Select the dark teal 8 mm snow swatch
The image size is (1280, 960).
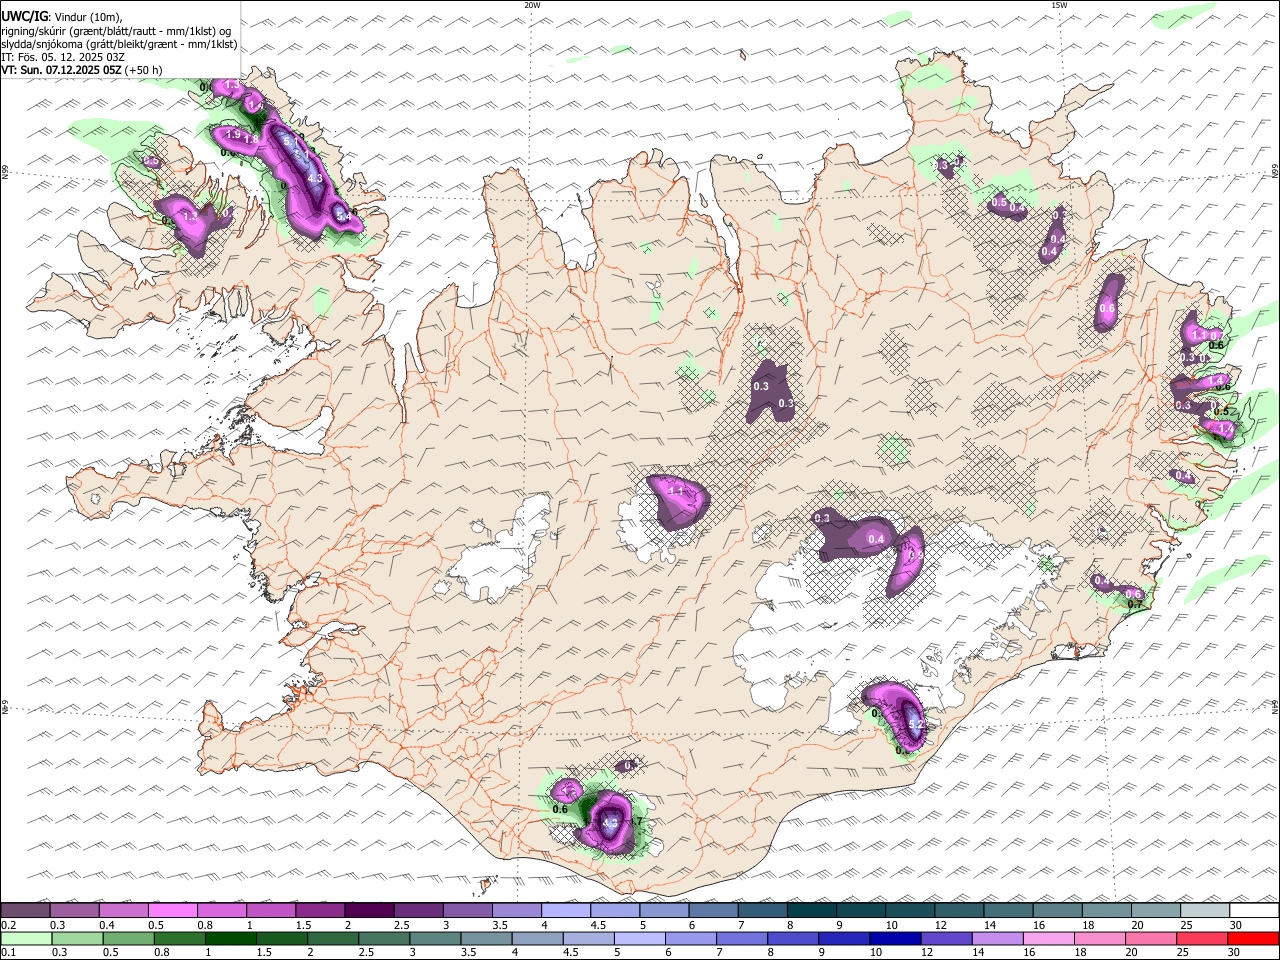tap(810, 911)
